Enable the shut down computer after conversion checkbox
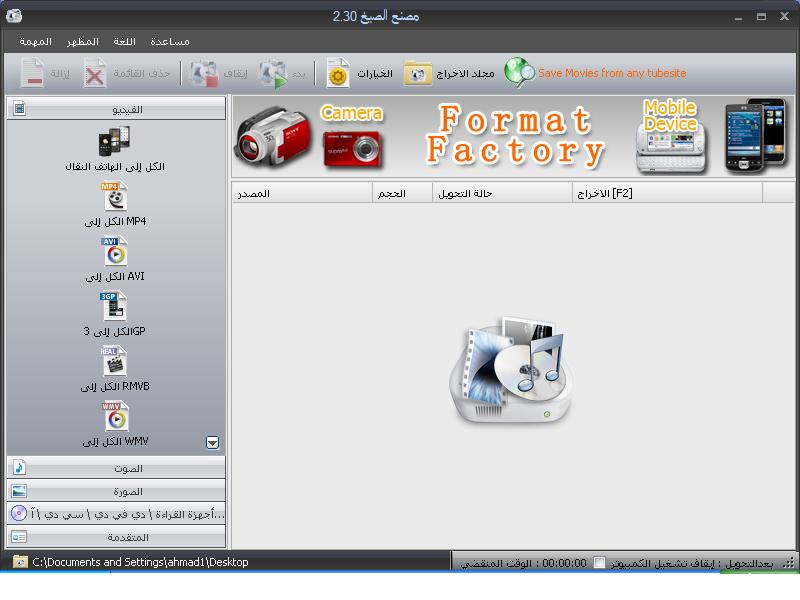The height and width of the screenshot is (600, 800). [599, 563]
